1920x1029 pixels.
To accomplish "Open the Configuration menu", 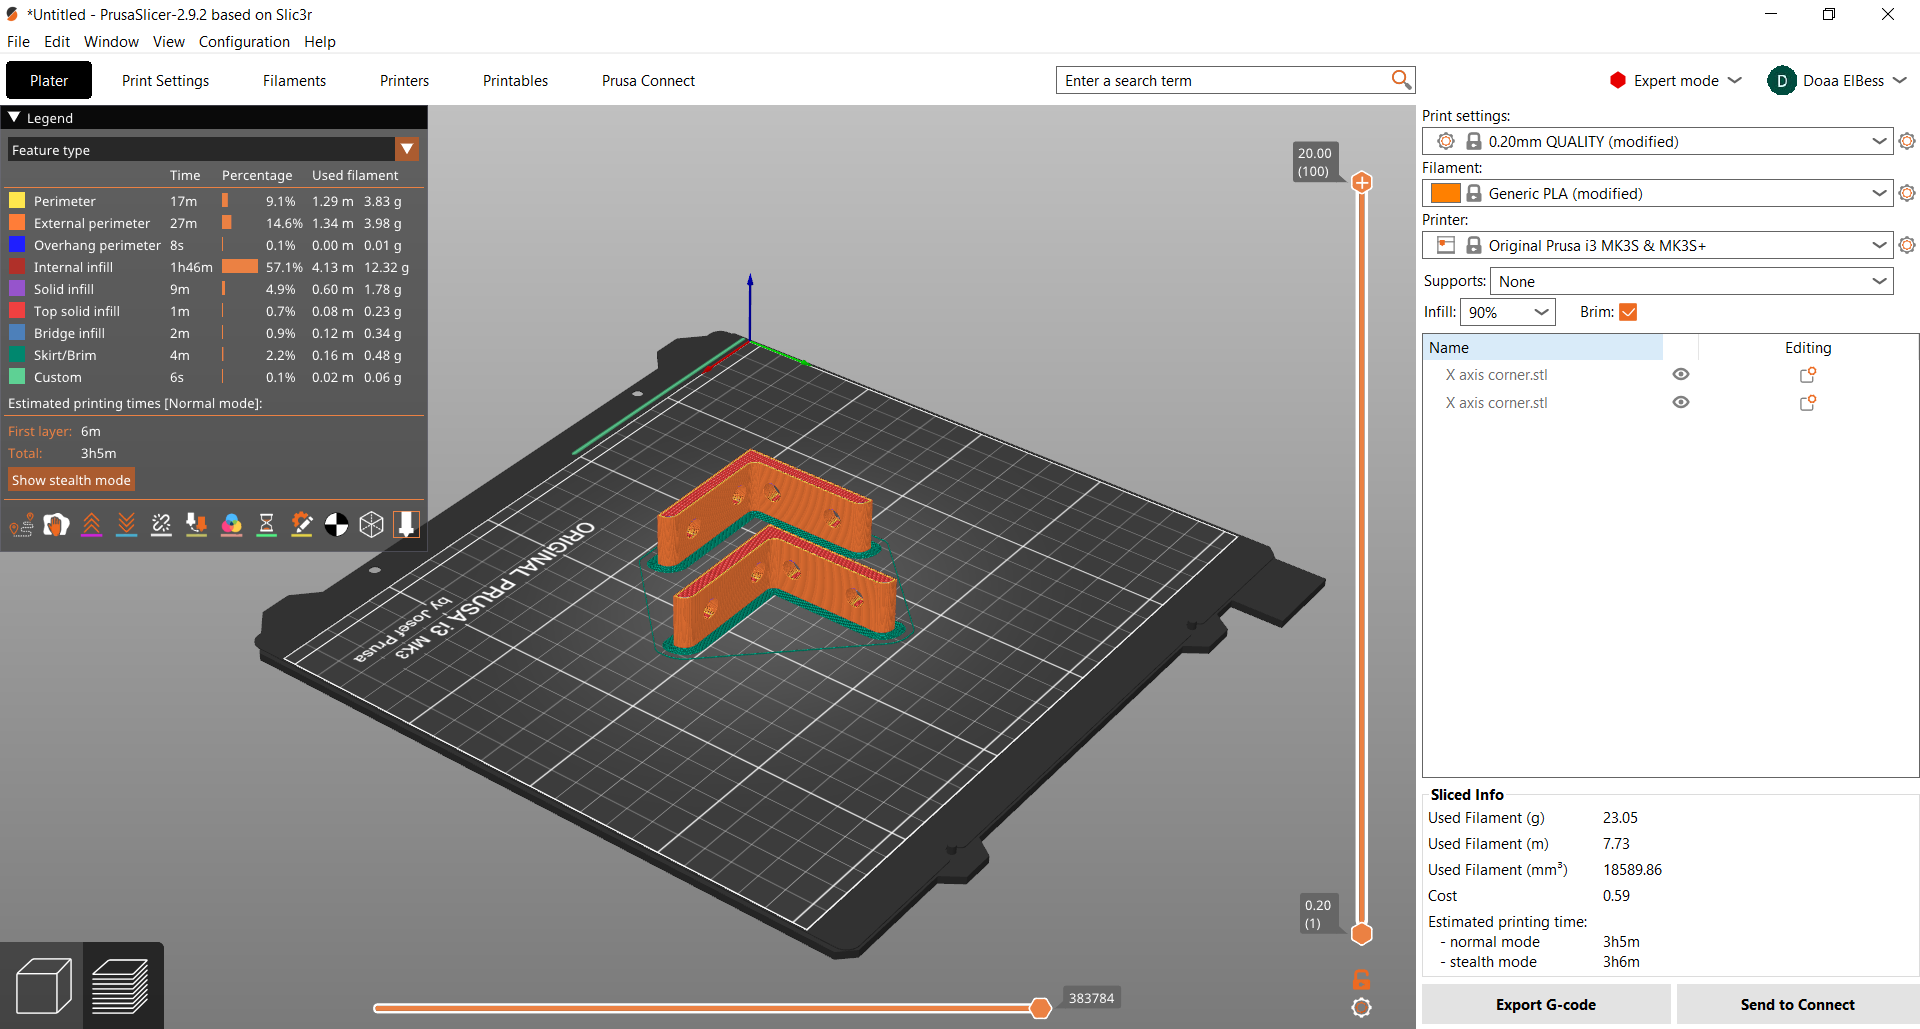I will coord(244,42).
